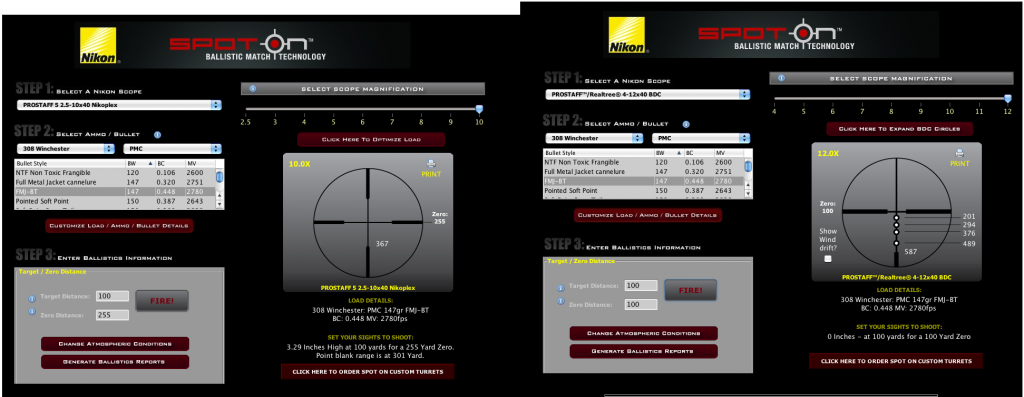Select the Full Metal Jacket cannelure row, left panel

tap(115, 182)
